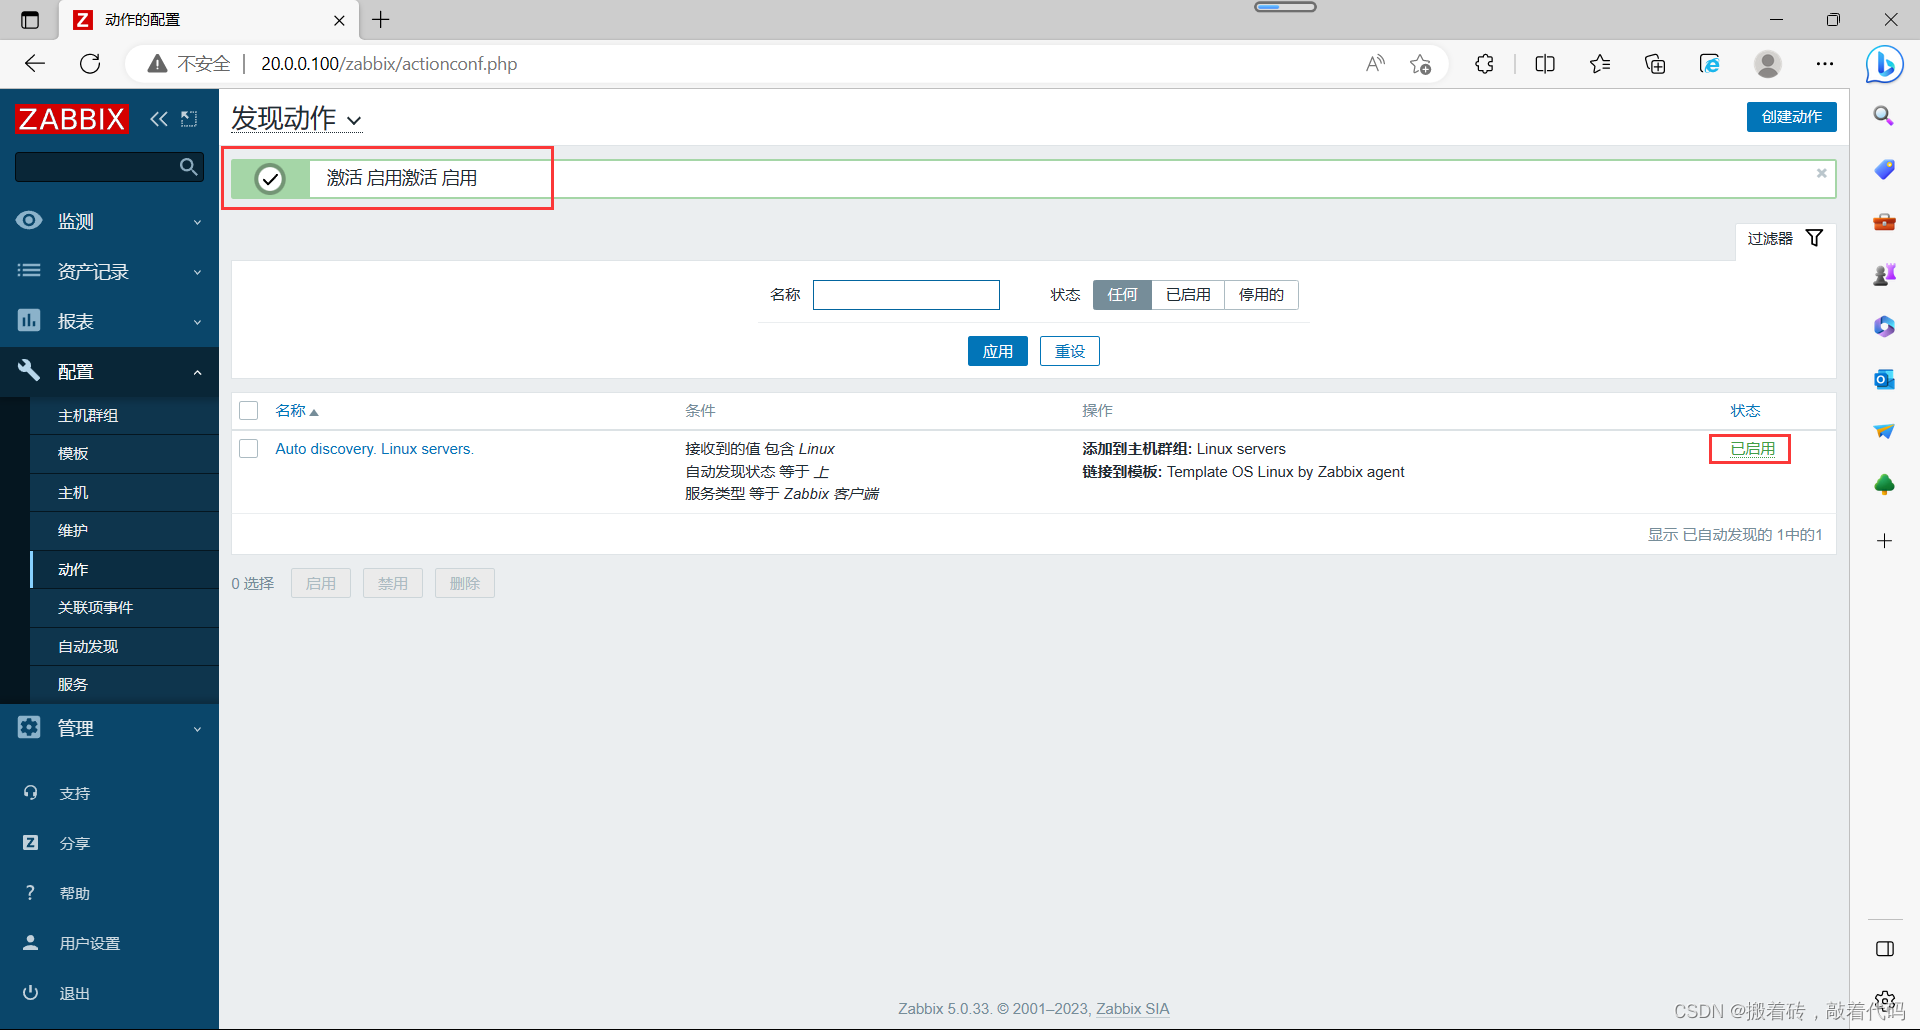Open Bing Copilot sidebar icon

pyautogui.click(x=1885, y=64)
